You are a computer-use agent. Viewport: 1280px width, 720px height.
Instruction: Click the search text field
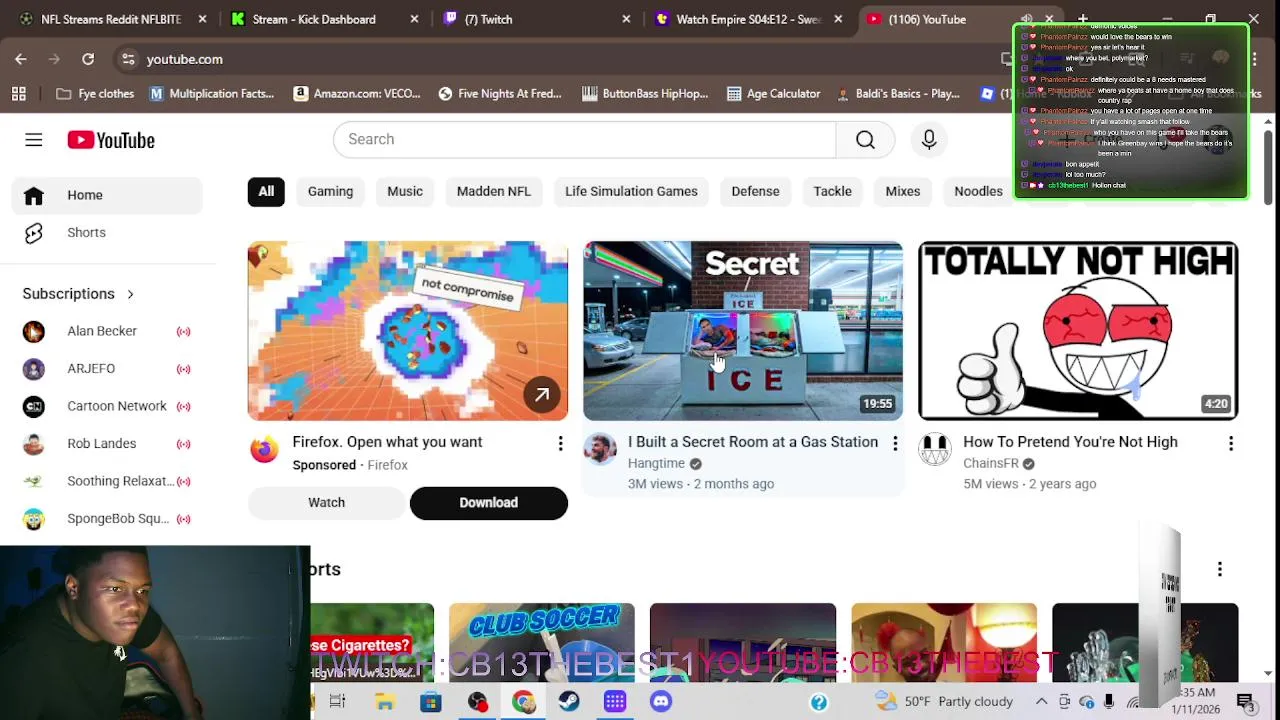coord(585,140)
